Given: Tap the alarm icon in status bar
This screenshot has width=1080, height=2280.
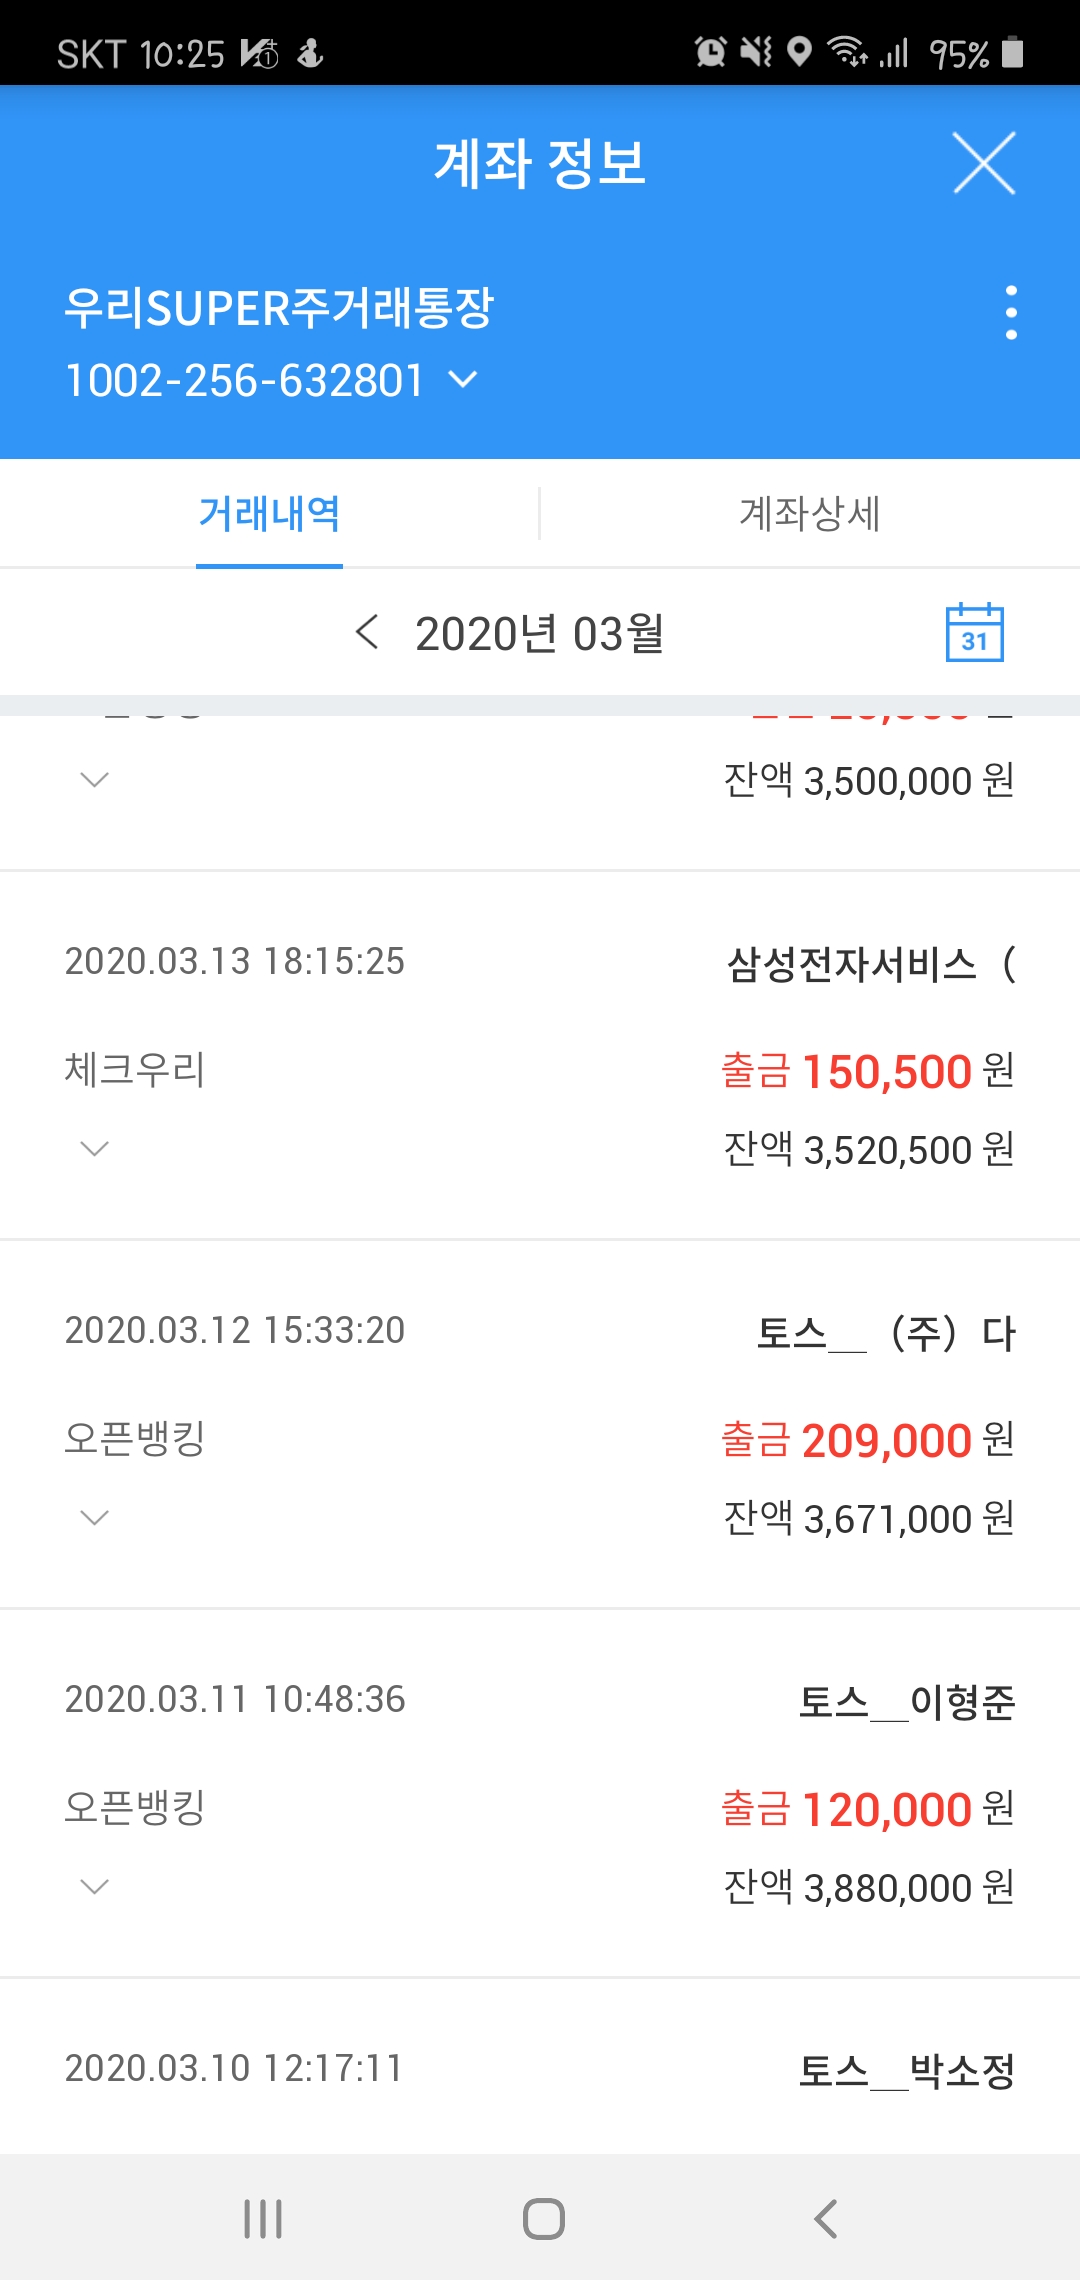Looking at the screenshot, I should [x=710, y=51].
